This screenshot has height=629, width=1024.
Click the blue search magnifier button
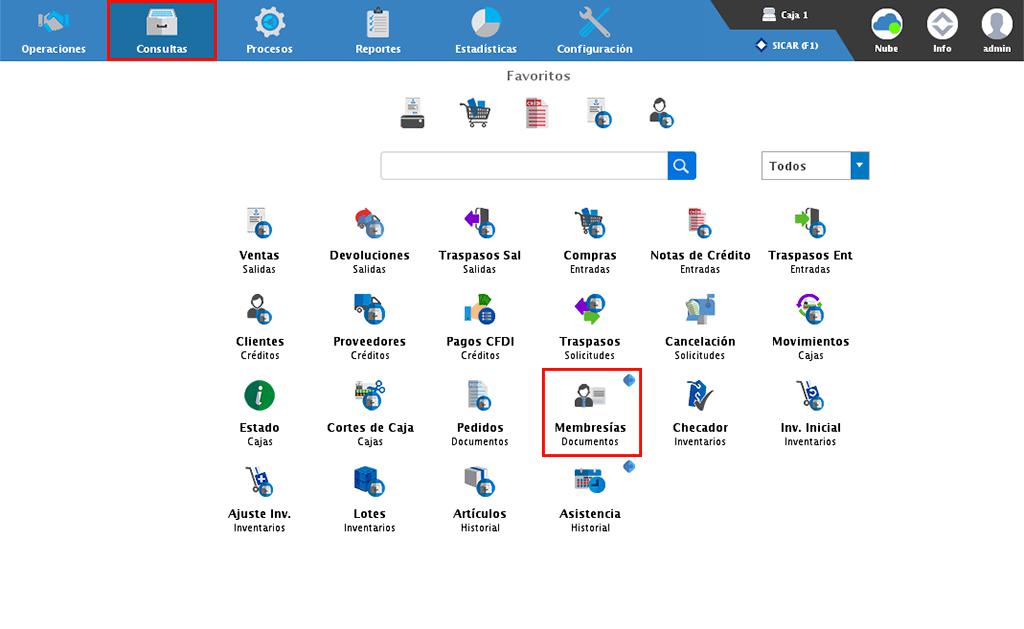click(x=681, y=166)
